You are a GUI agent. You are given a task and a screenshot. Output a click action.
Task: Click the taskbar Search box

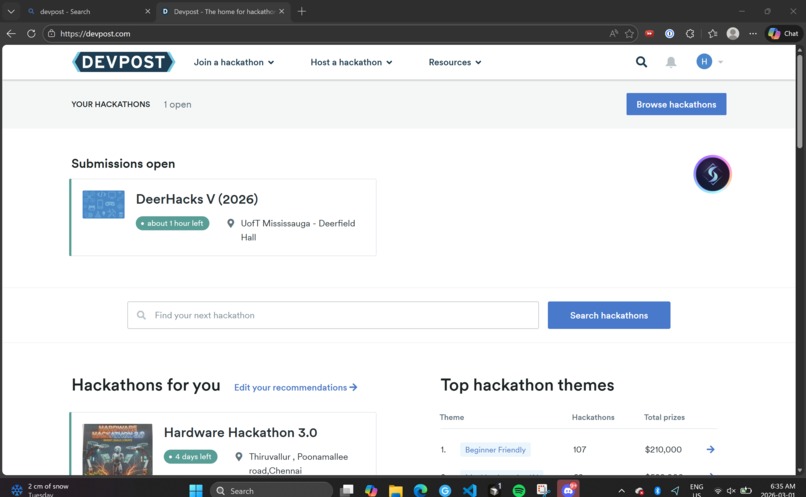pos(271,490)
